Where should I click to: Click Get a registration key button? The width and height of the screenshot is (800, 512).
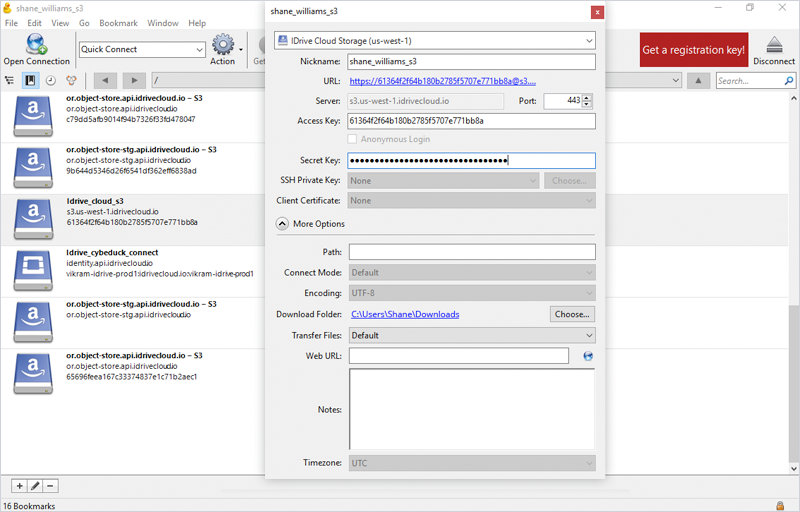click(x=694, y=50)
